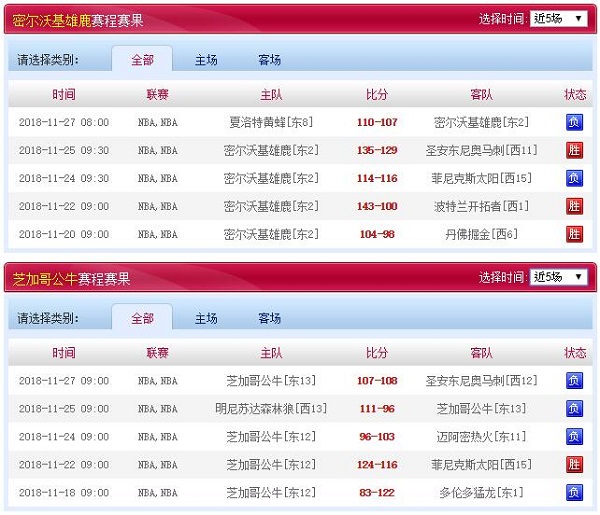
Task: Click home team 夏洛特黄蜂[东8]
Action: pos(271,122)
